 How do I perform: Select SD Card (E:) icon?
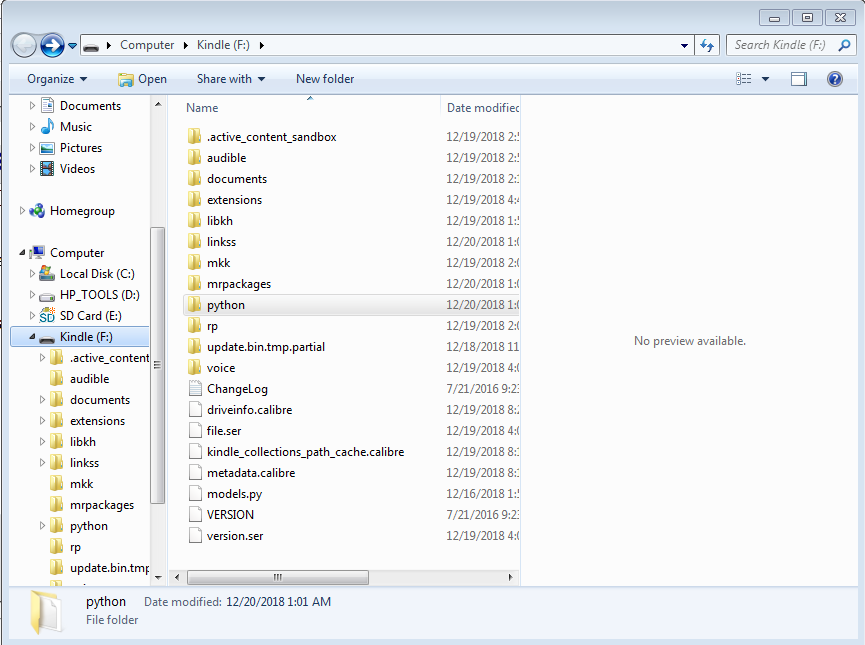47,316
